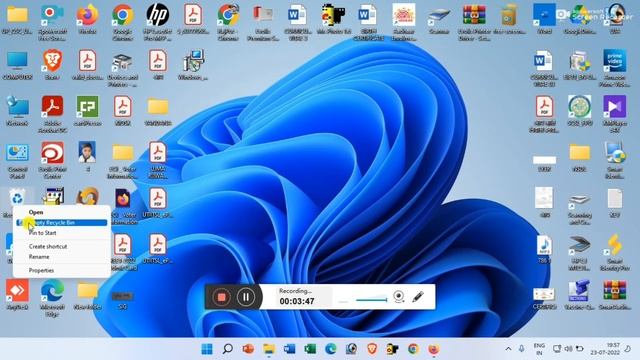Open the ENG IN language switcher
Image resolution: width=640 pixels, height=360 pixels.
click(x=539, y=349)
